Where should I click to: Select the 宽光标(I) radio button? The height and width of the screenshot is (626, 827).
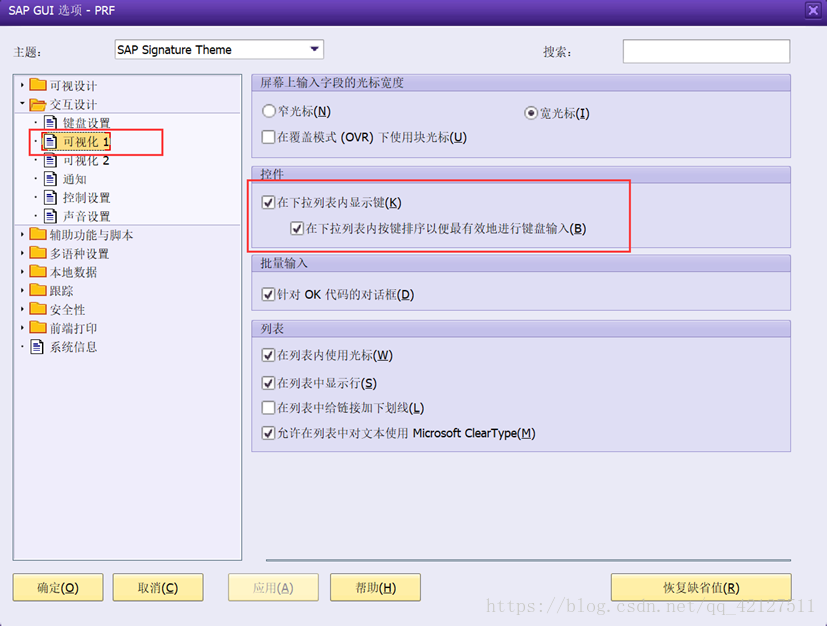pyautogui.click(x=531, y=113)
